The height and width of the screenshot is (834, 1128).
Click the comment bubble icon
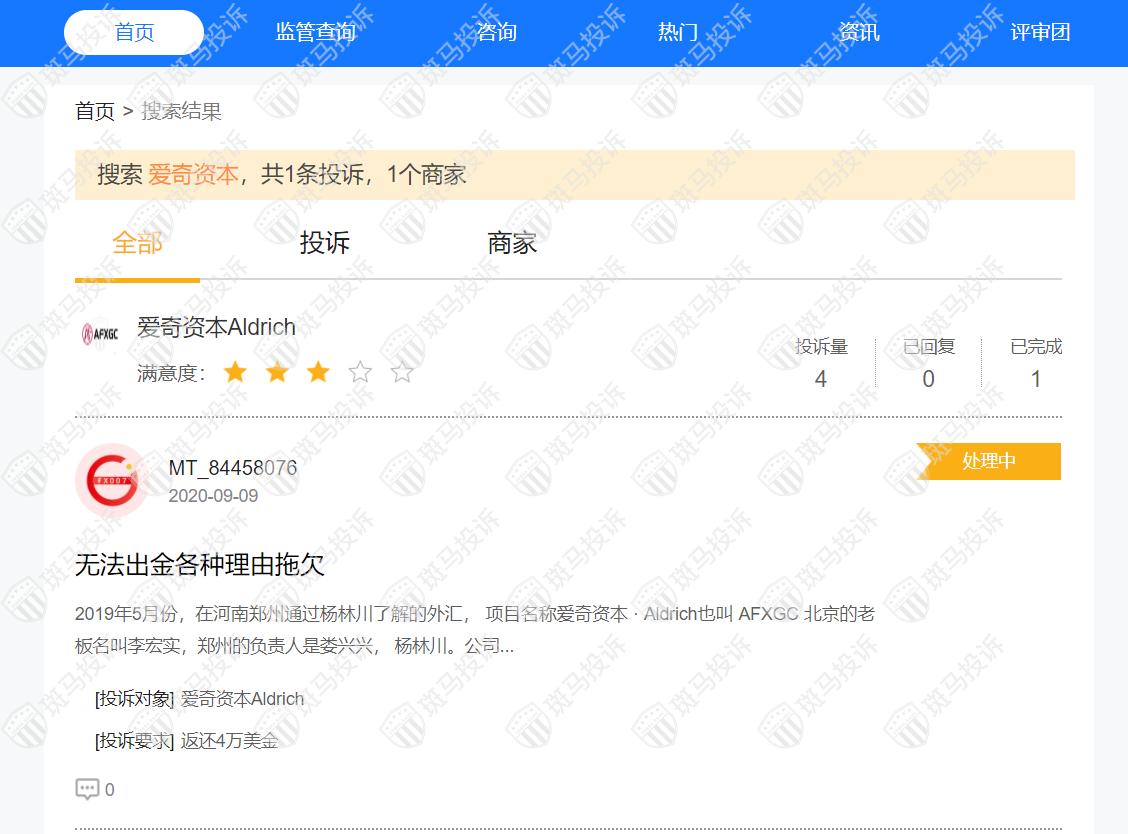(87, 789)
